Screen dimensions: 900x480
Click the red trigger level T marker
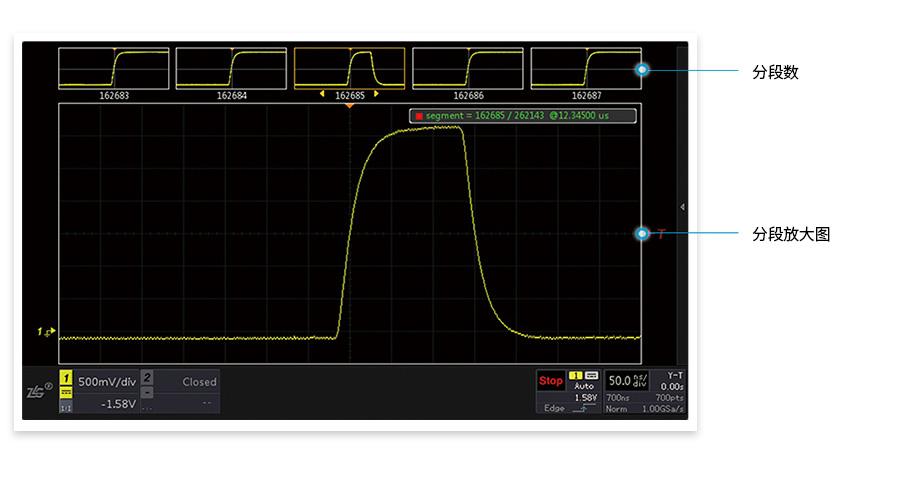tap(660, 234)
